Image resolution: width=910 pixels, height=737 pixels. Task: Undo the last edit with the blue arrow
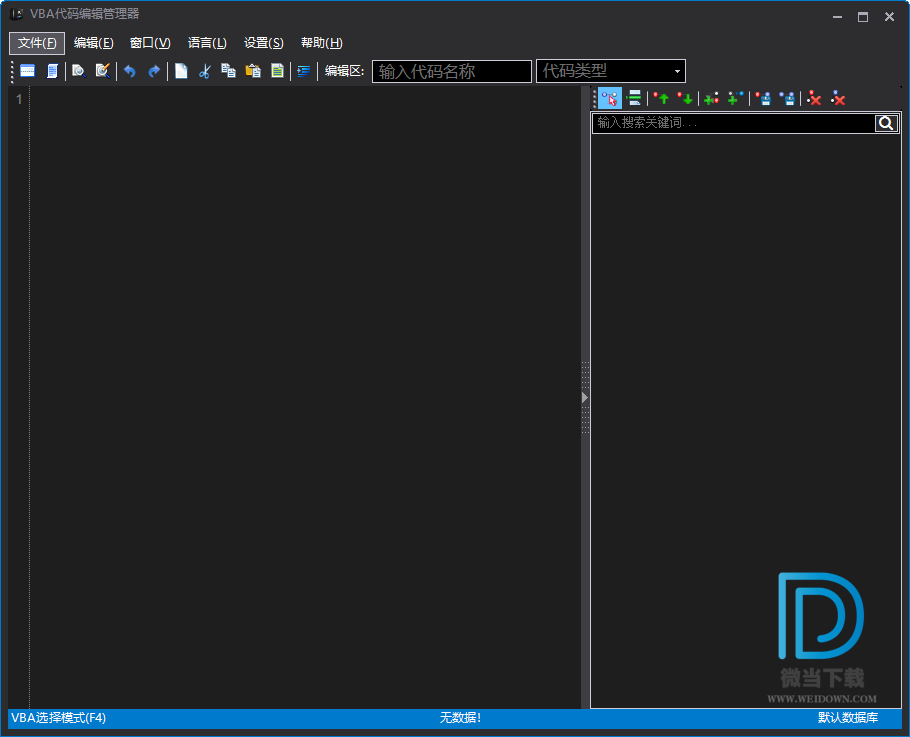pos(129,71)
